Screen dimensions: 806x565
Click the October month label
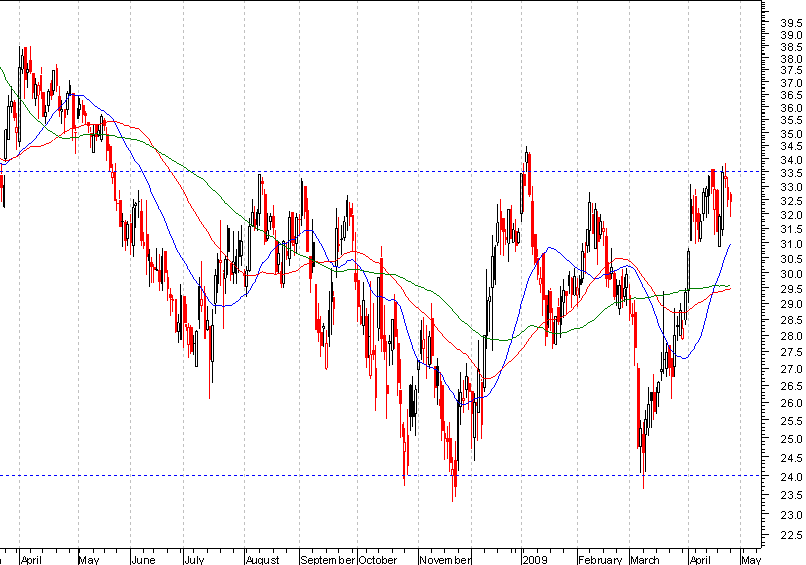point(378,559)
